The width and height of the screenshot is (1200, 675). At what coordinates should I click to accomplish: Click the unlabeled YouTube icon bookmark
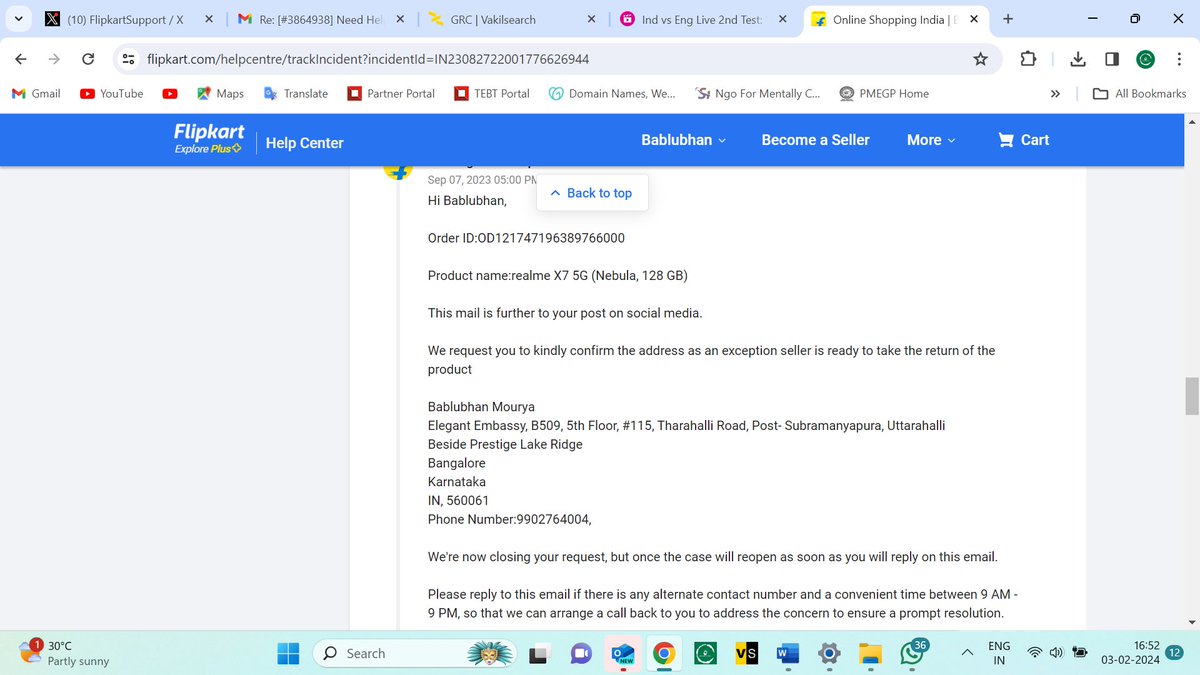(170, 93)
